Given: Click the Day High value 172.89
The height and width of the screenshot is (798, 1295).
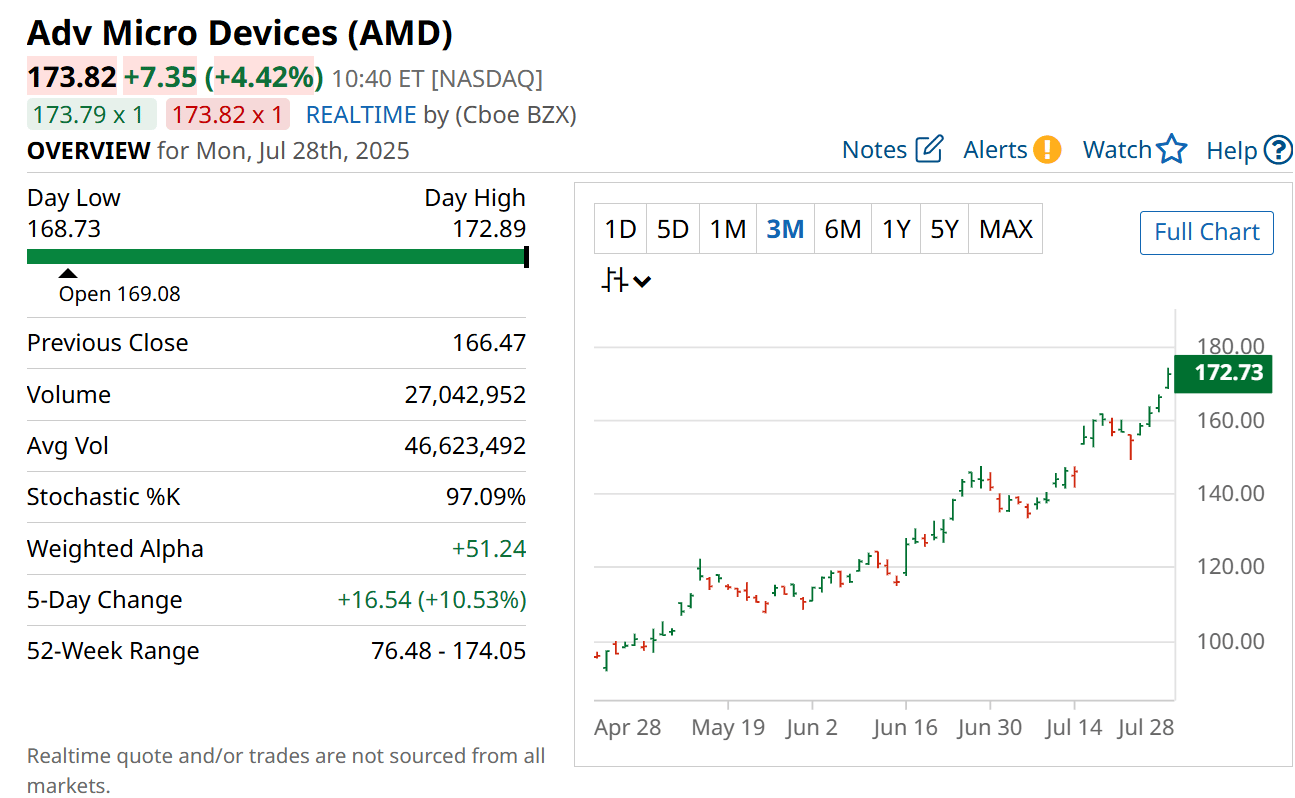Looking at the screenshot, I should tap(489, 229).
